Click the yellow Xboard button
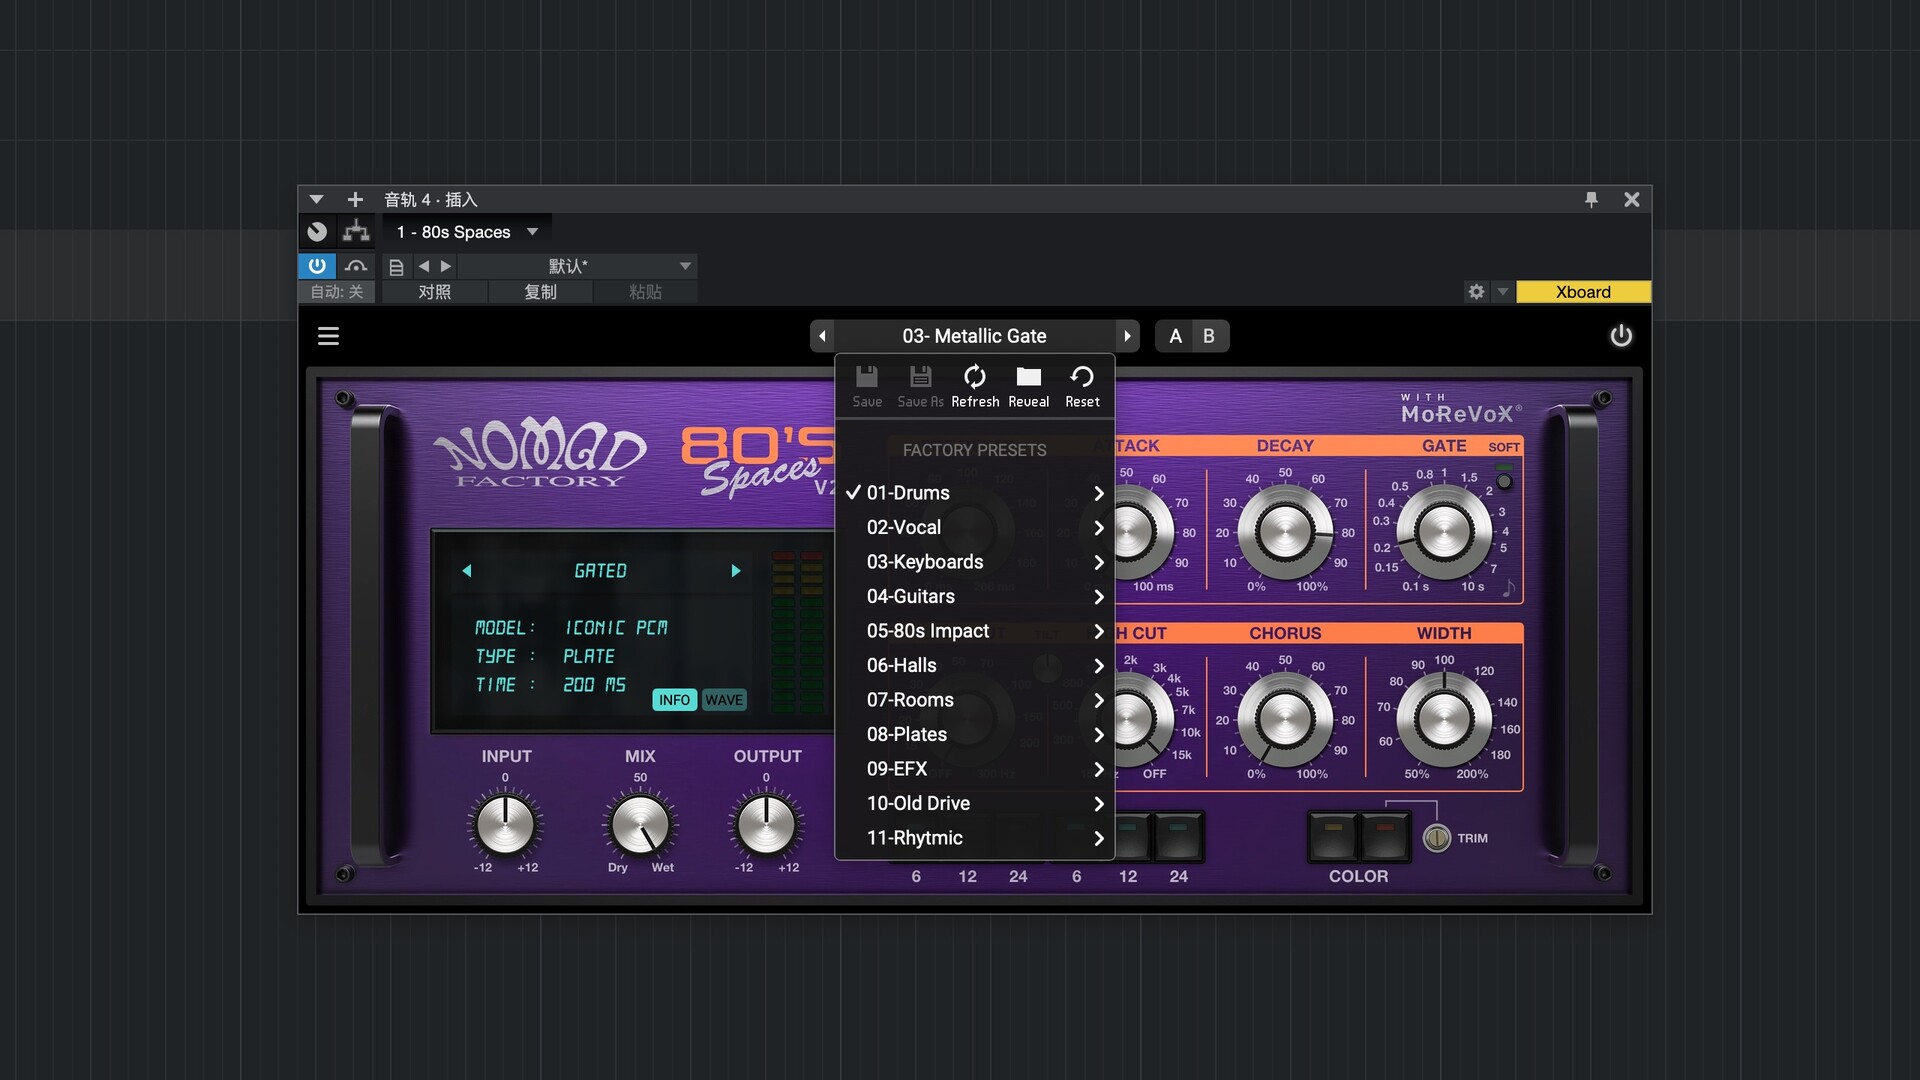The height and width of the screenshot is (1080, 1920). coord(1583,292)
